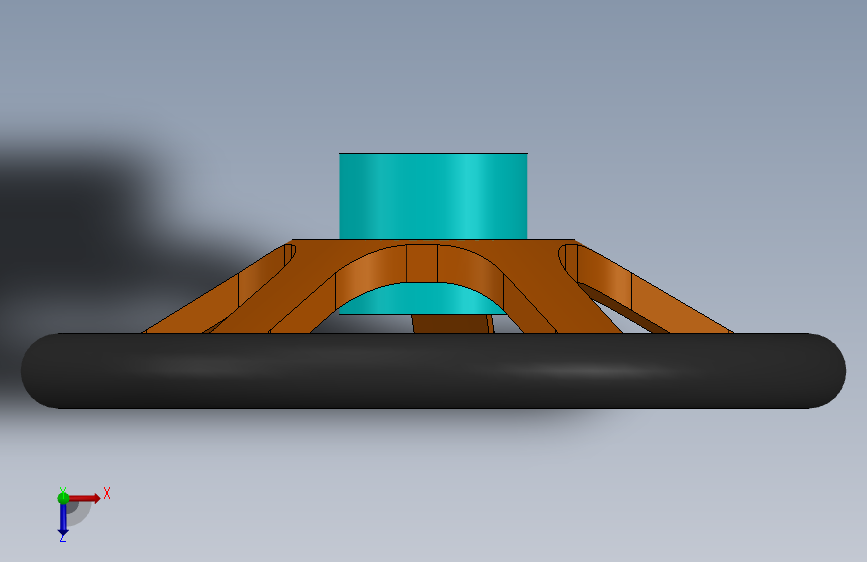Image resolution: width=867 pixels, height=562 pixels.
Task: Select the black torus ring at the bottom
Action: point(434,371)
